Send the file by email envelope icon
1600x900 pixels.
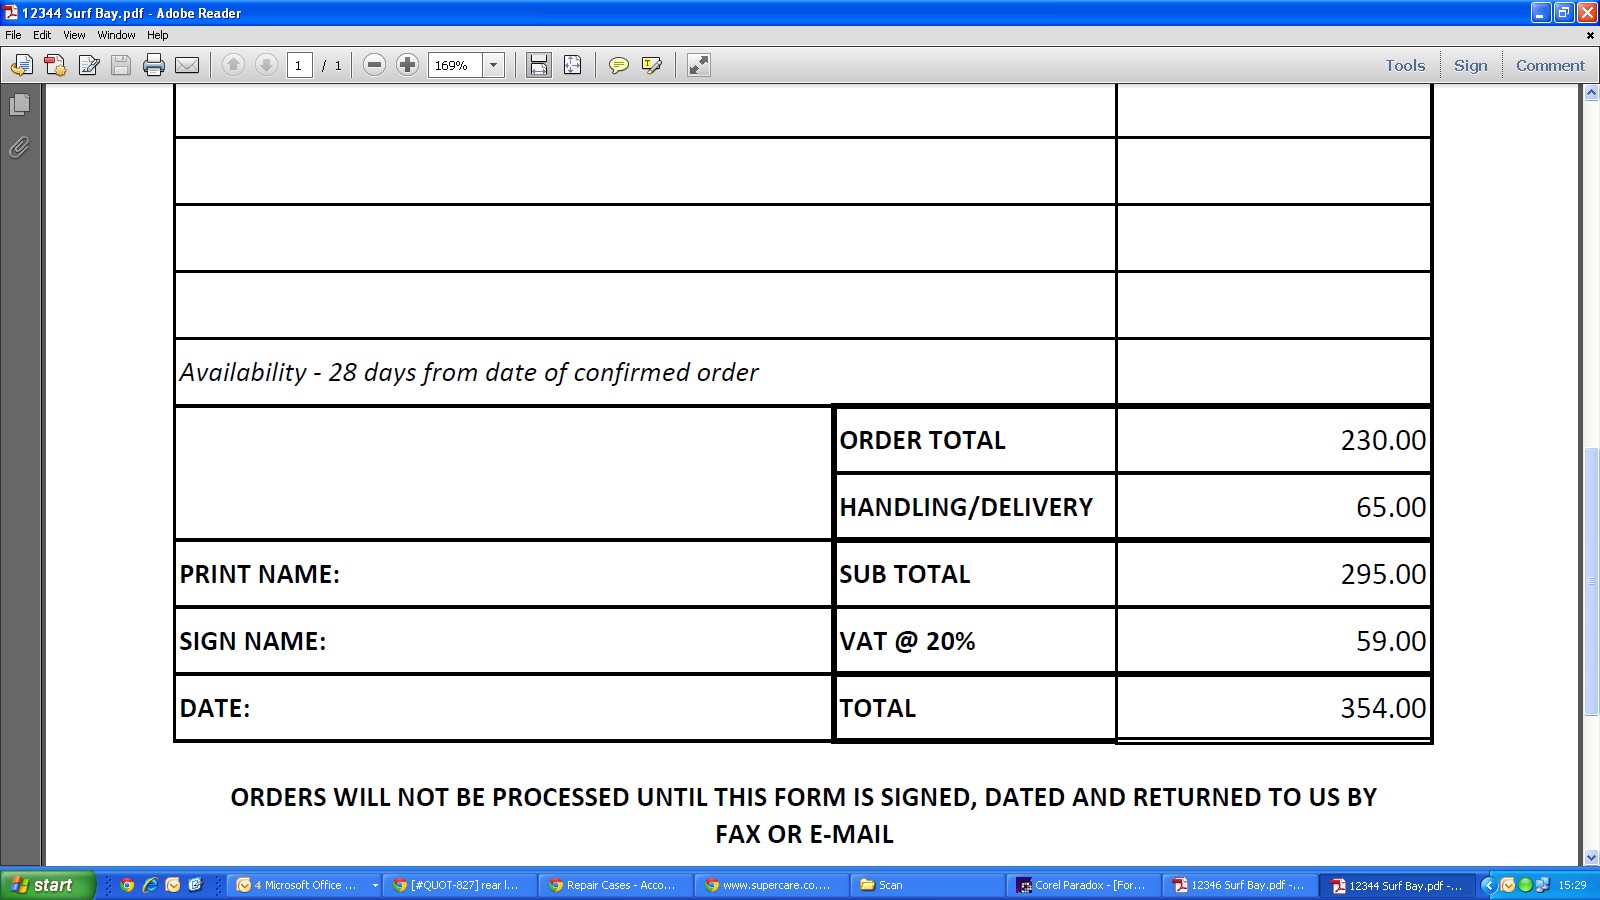[x=187, y=65]
